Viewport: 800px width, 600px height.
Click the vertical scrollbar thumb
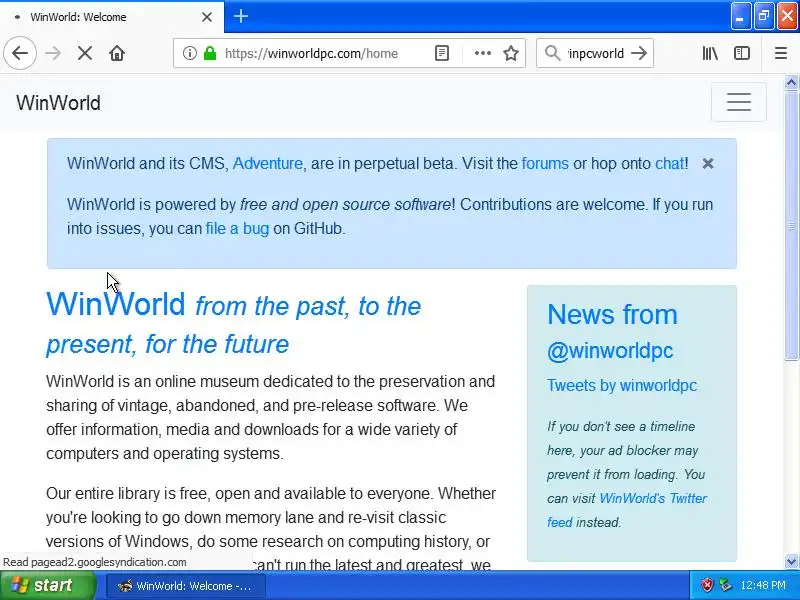(791, 225)
